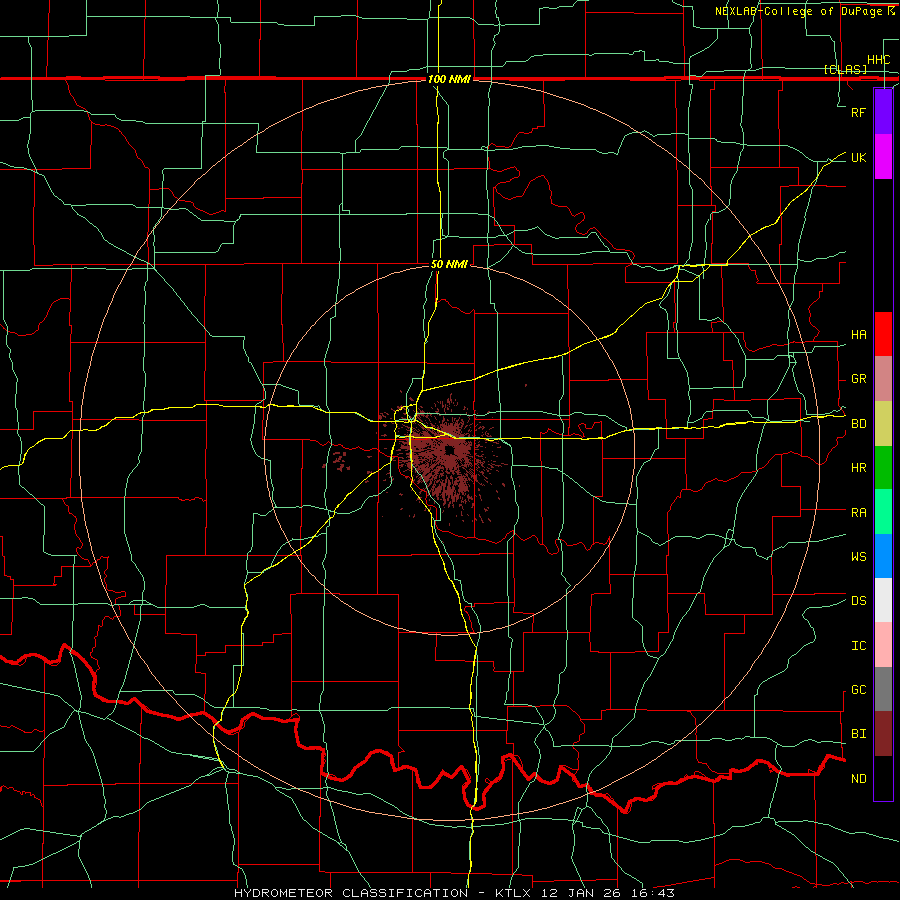Click the RF legend label

click(858, 112)
